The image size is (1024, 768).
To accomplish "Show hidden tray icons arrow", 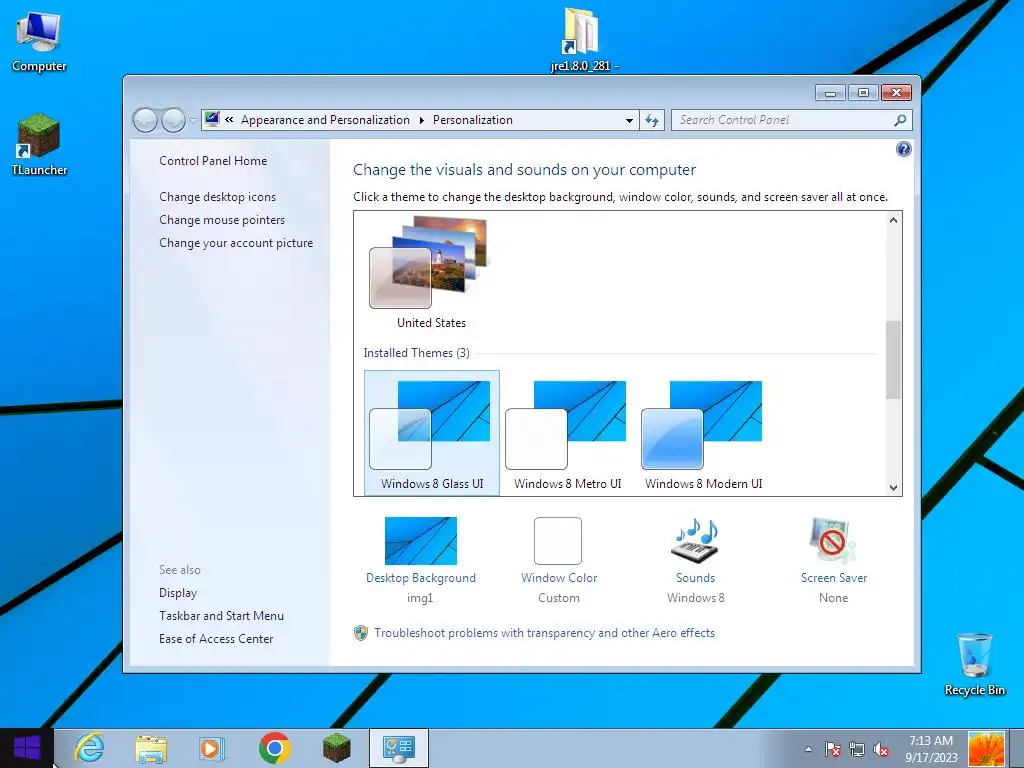I will pos(808,749).
